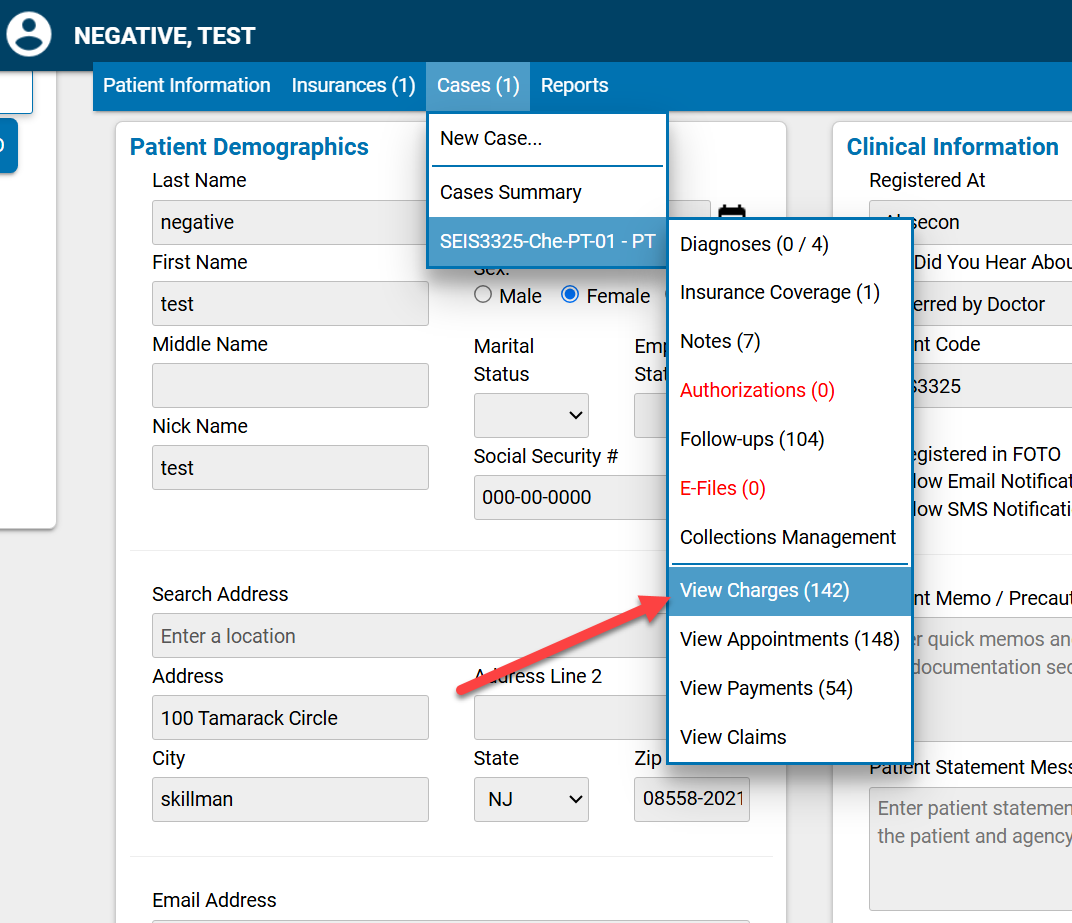This screenshot has width=1072, height=923.
Task: Select the Female radio button
Action: pyautogui.click(x=571, y=295)
